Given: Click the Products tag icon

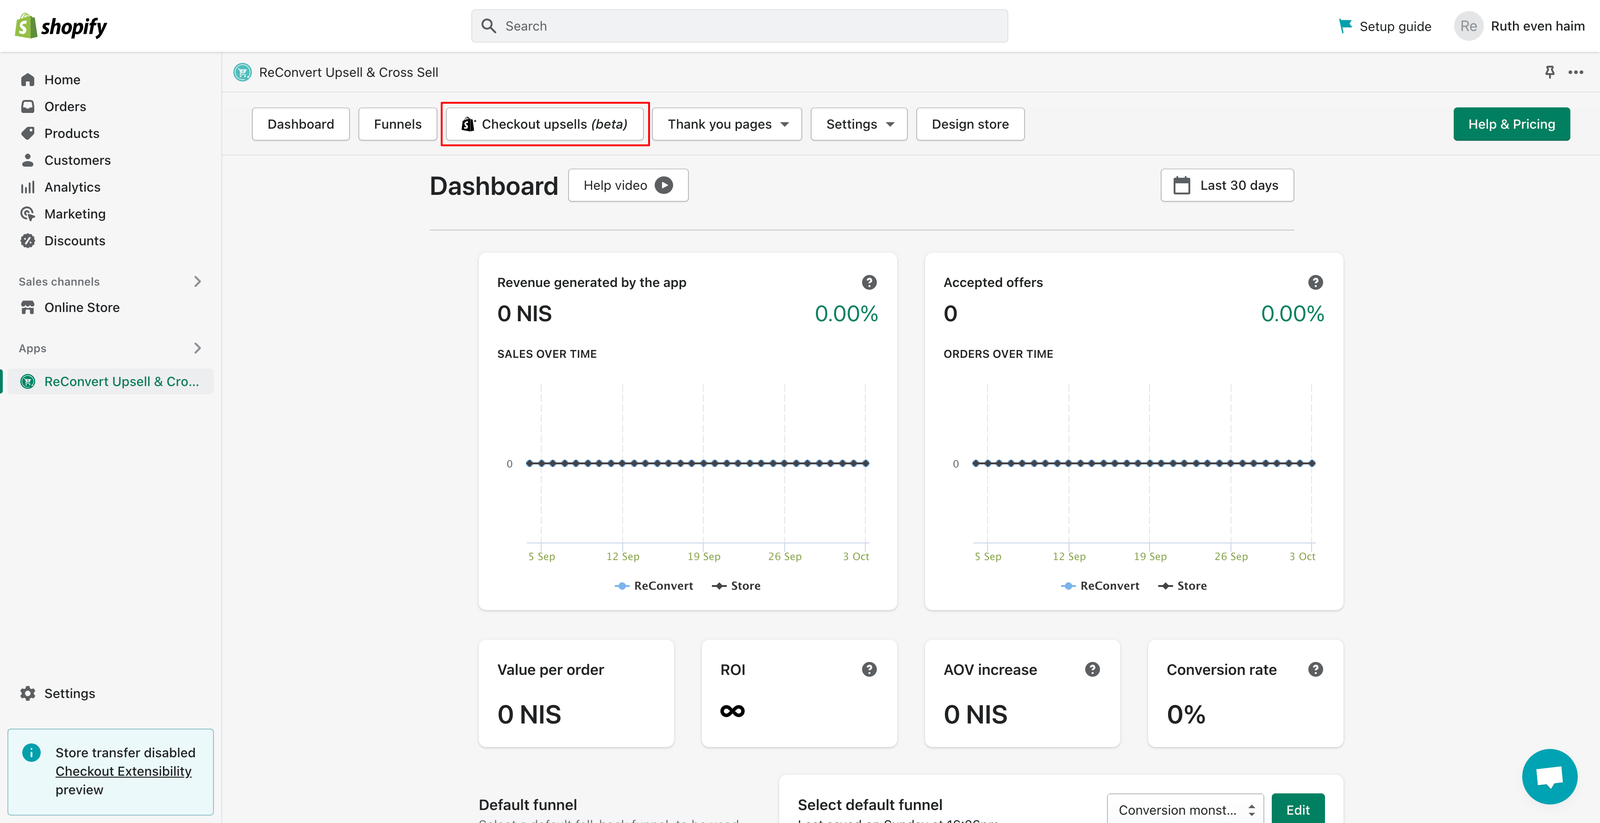Looking at the screenshot, I should (x=28, y=134).
